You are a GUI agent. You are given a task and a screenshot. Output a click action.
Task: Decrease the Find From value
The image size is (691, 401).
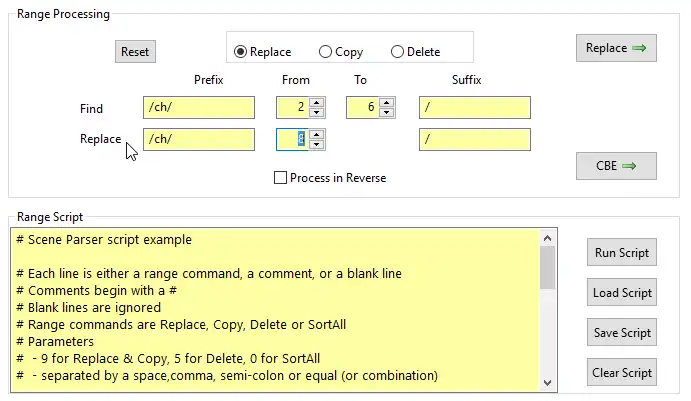(317, 113)
